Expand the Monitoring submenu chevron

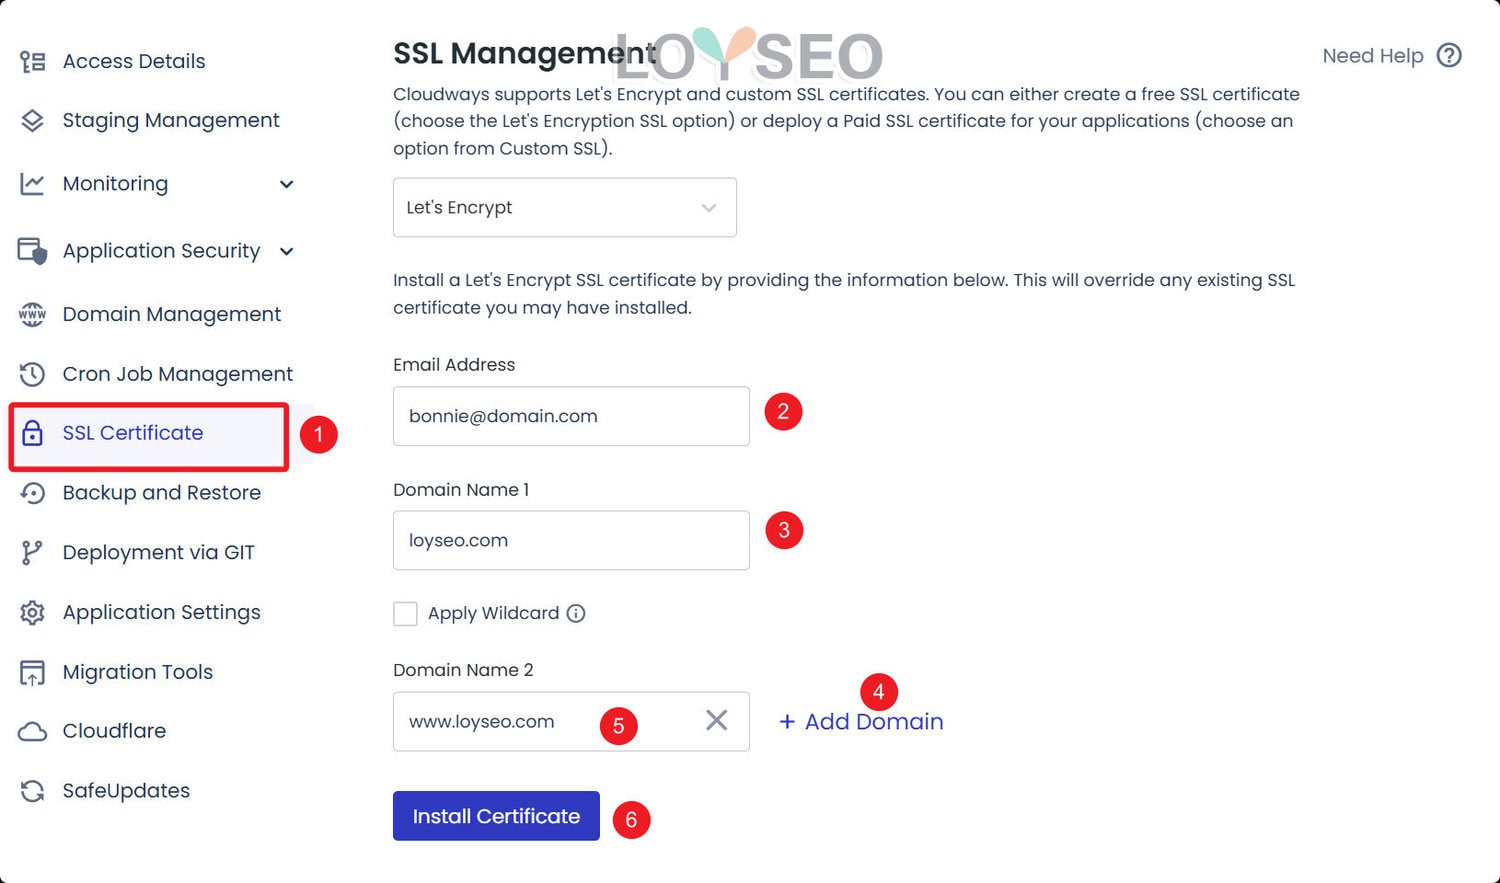[x=287, y=185]
